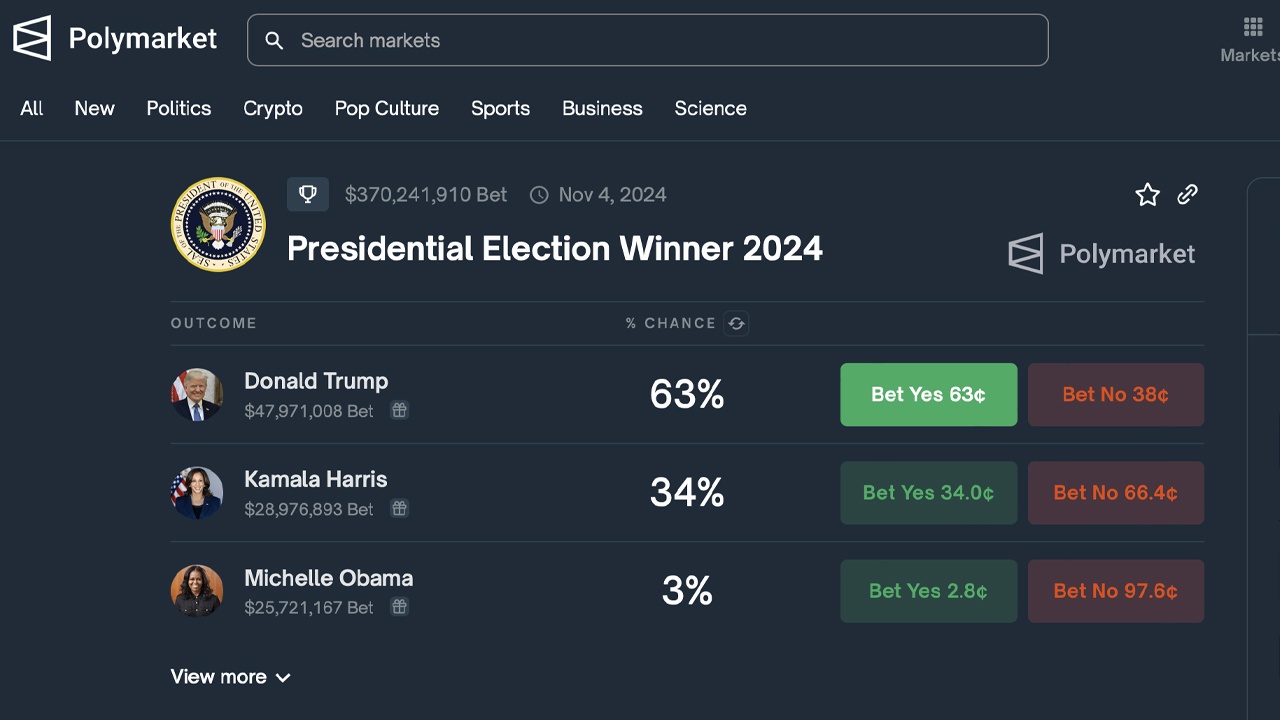Copy market link via chain icon
Viewport: 1280px width, 720px height.
[1187, 194]
